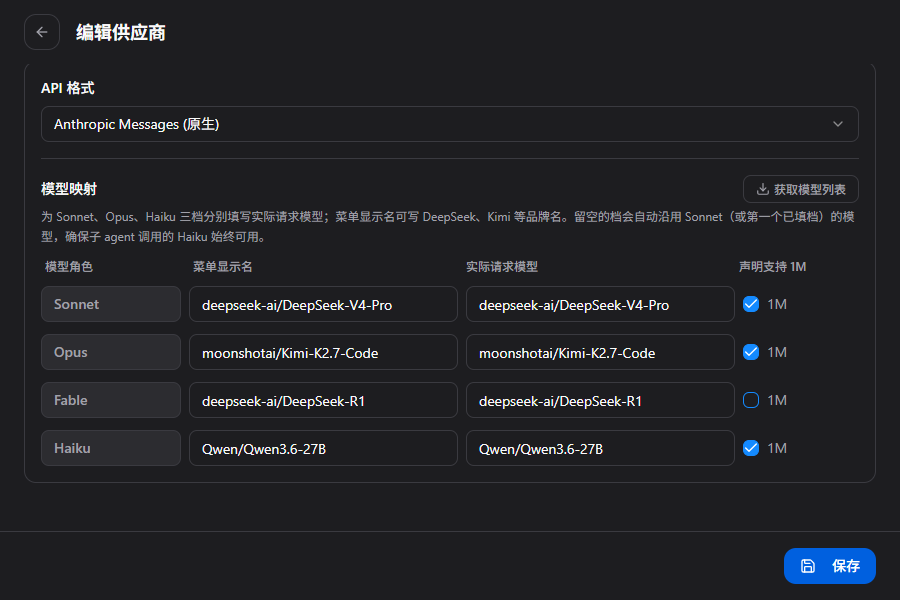Click the API 格式 label
Screen dimensions: 900x600
point(67,88)
